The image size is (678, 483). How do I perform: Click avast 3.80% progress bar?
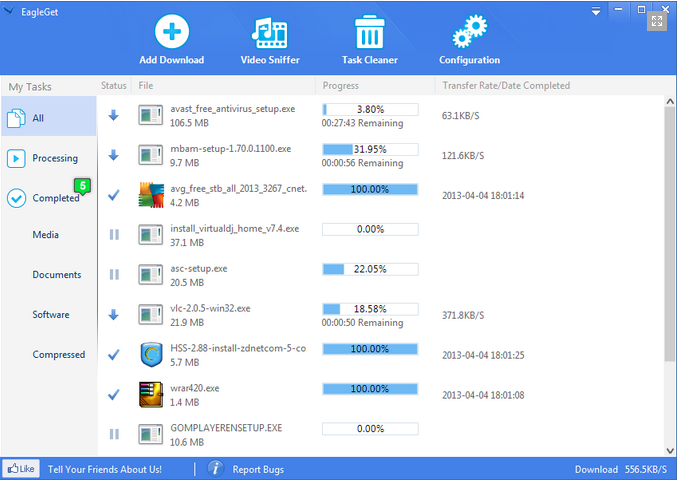(370, 109)
